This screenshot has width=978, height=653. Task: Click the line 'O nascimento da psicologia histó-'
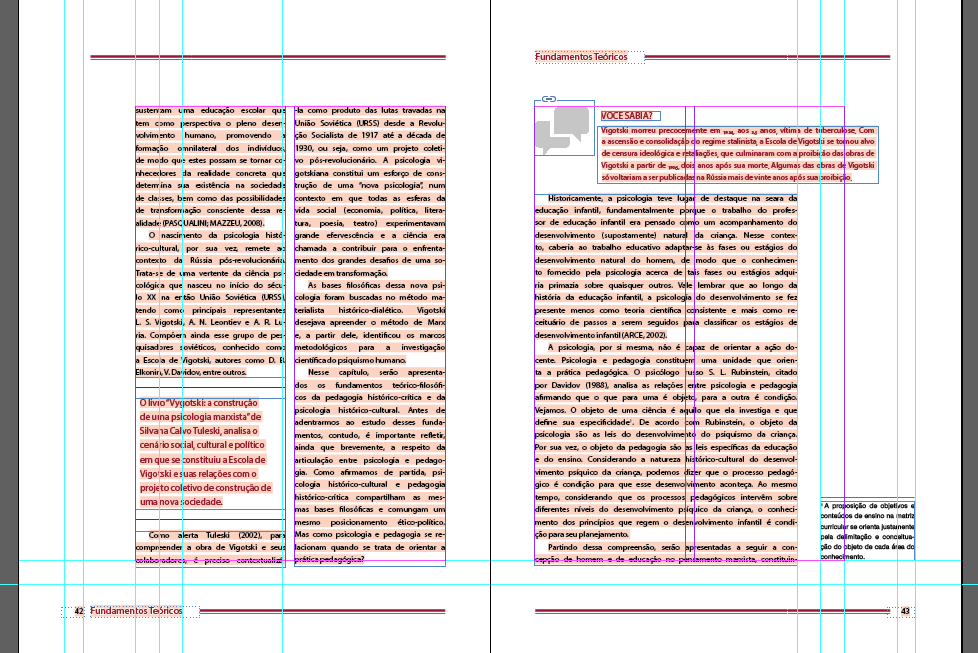tap(216, 235)
